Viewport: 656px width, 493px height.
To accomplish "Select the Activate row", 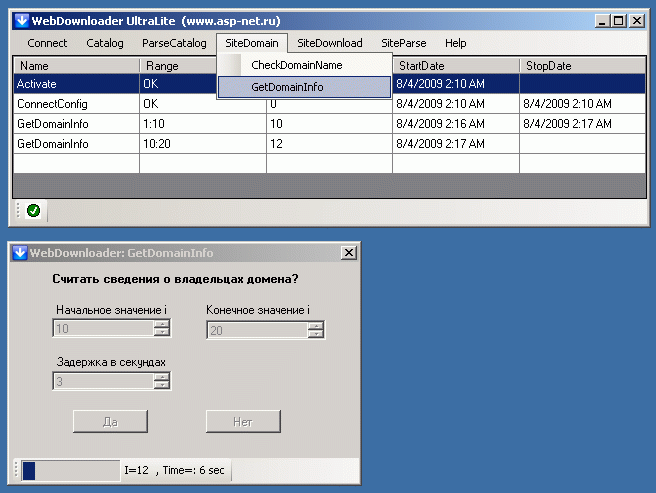I will (330, 84).
